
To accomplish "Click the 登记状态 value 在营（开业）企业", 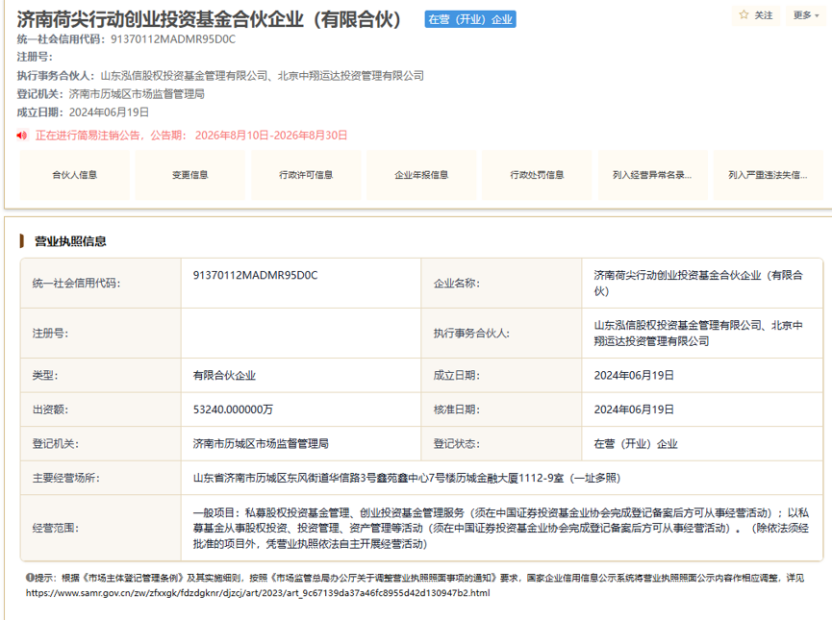I will tap(636, 444).
